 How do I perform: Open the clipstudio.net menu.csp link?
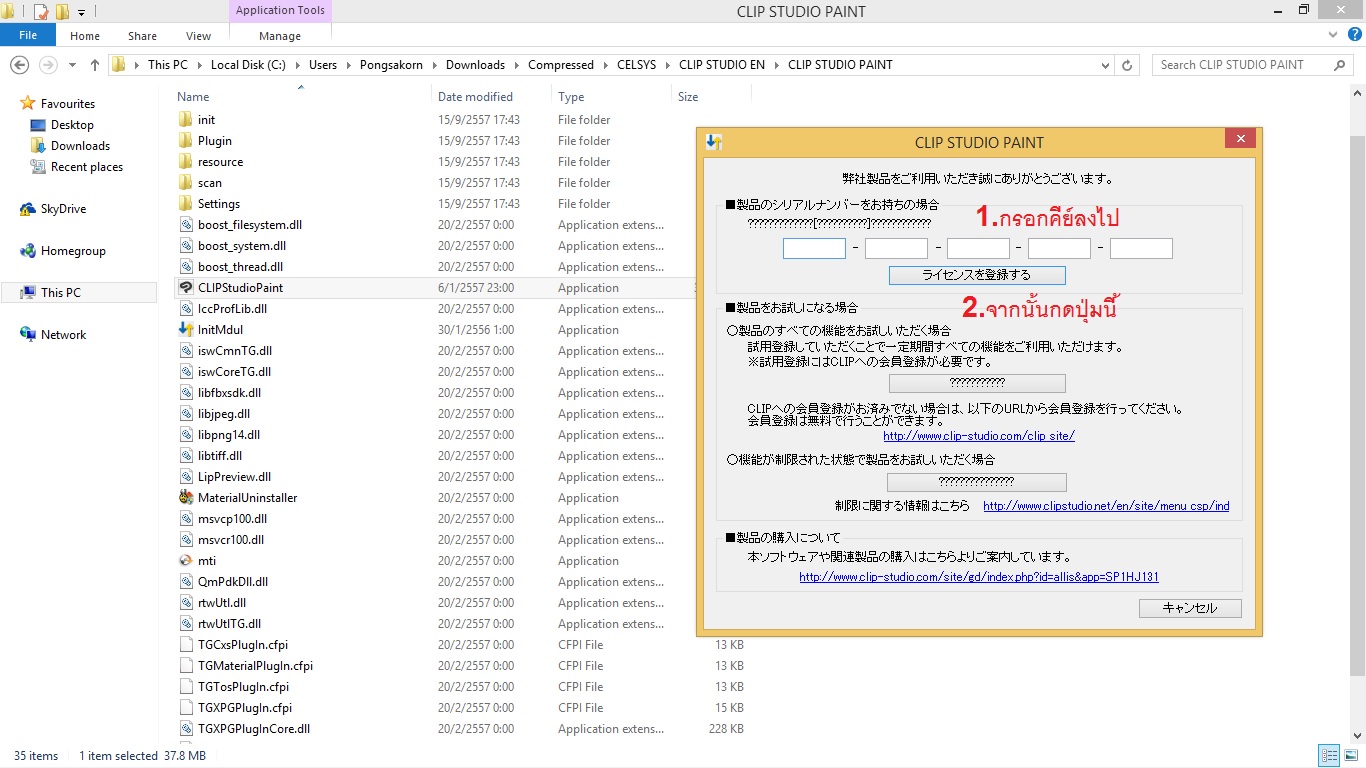pyautogui.click(x=1106, y=506)
